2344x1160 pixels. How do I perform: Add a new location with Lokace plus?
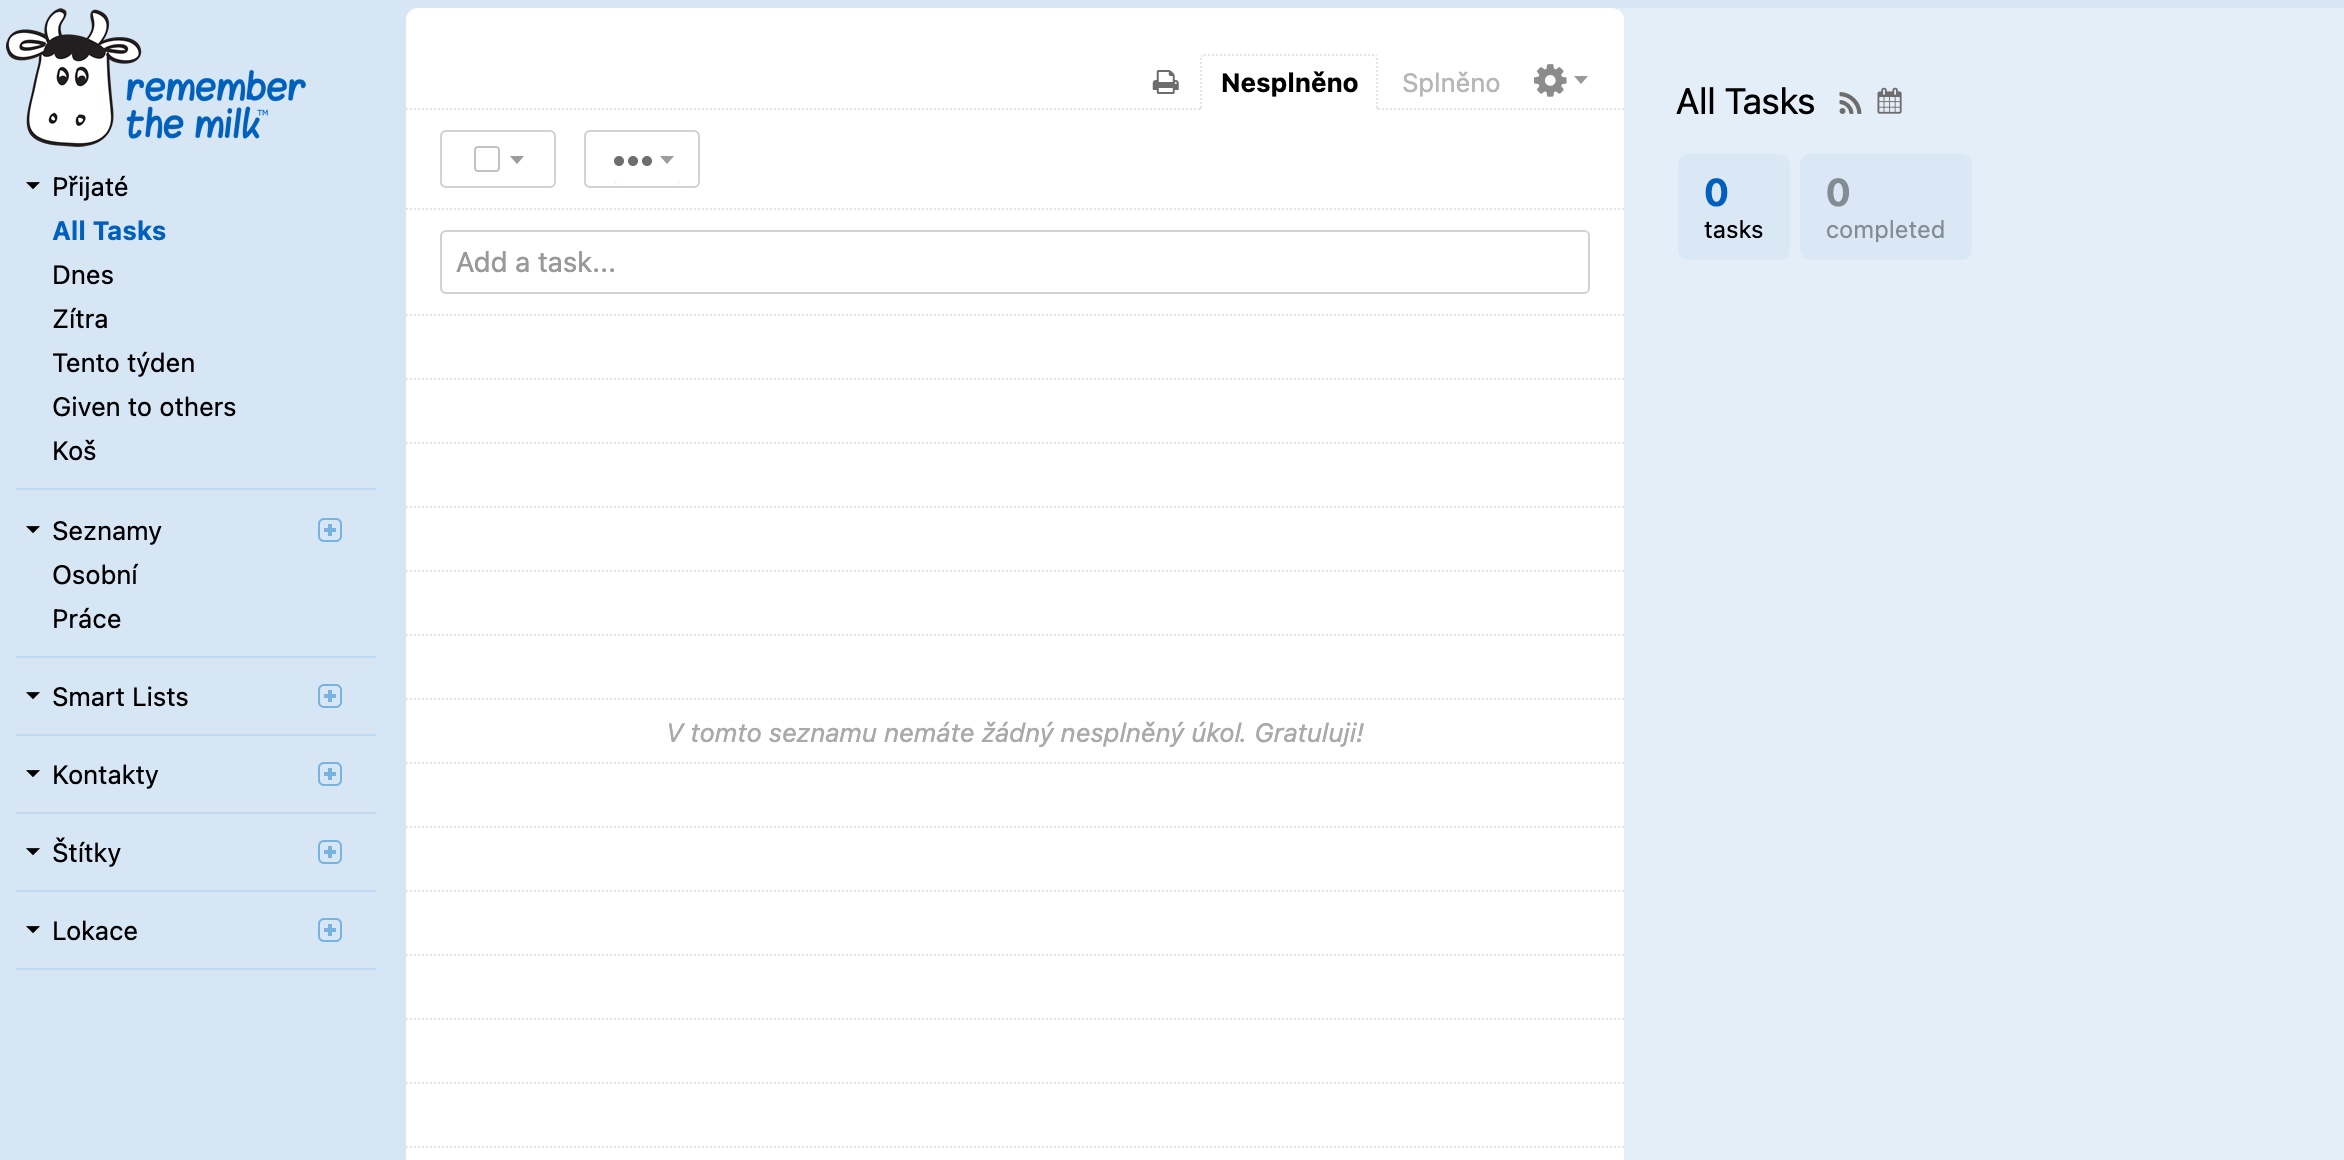tap(330, 930)
